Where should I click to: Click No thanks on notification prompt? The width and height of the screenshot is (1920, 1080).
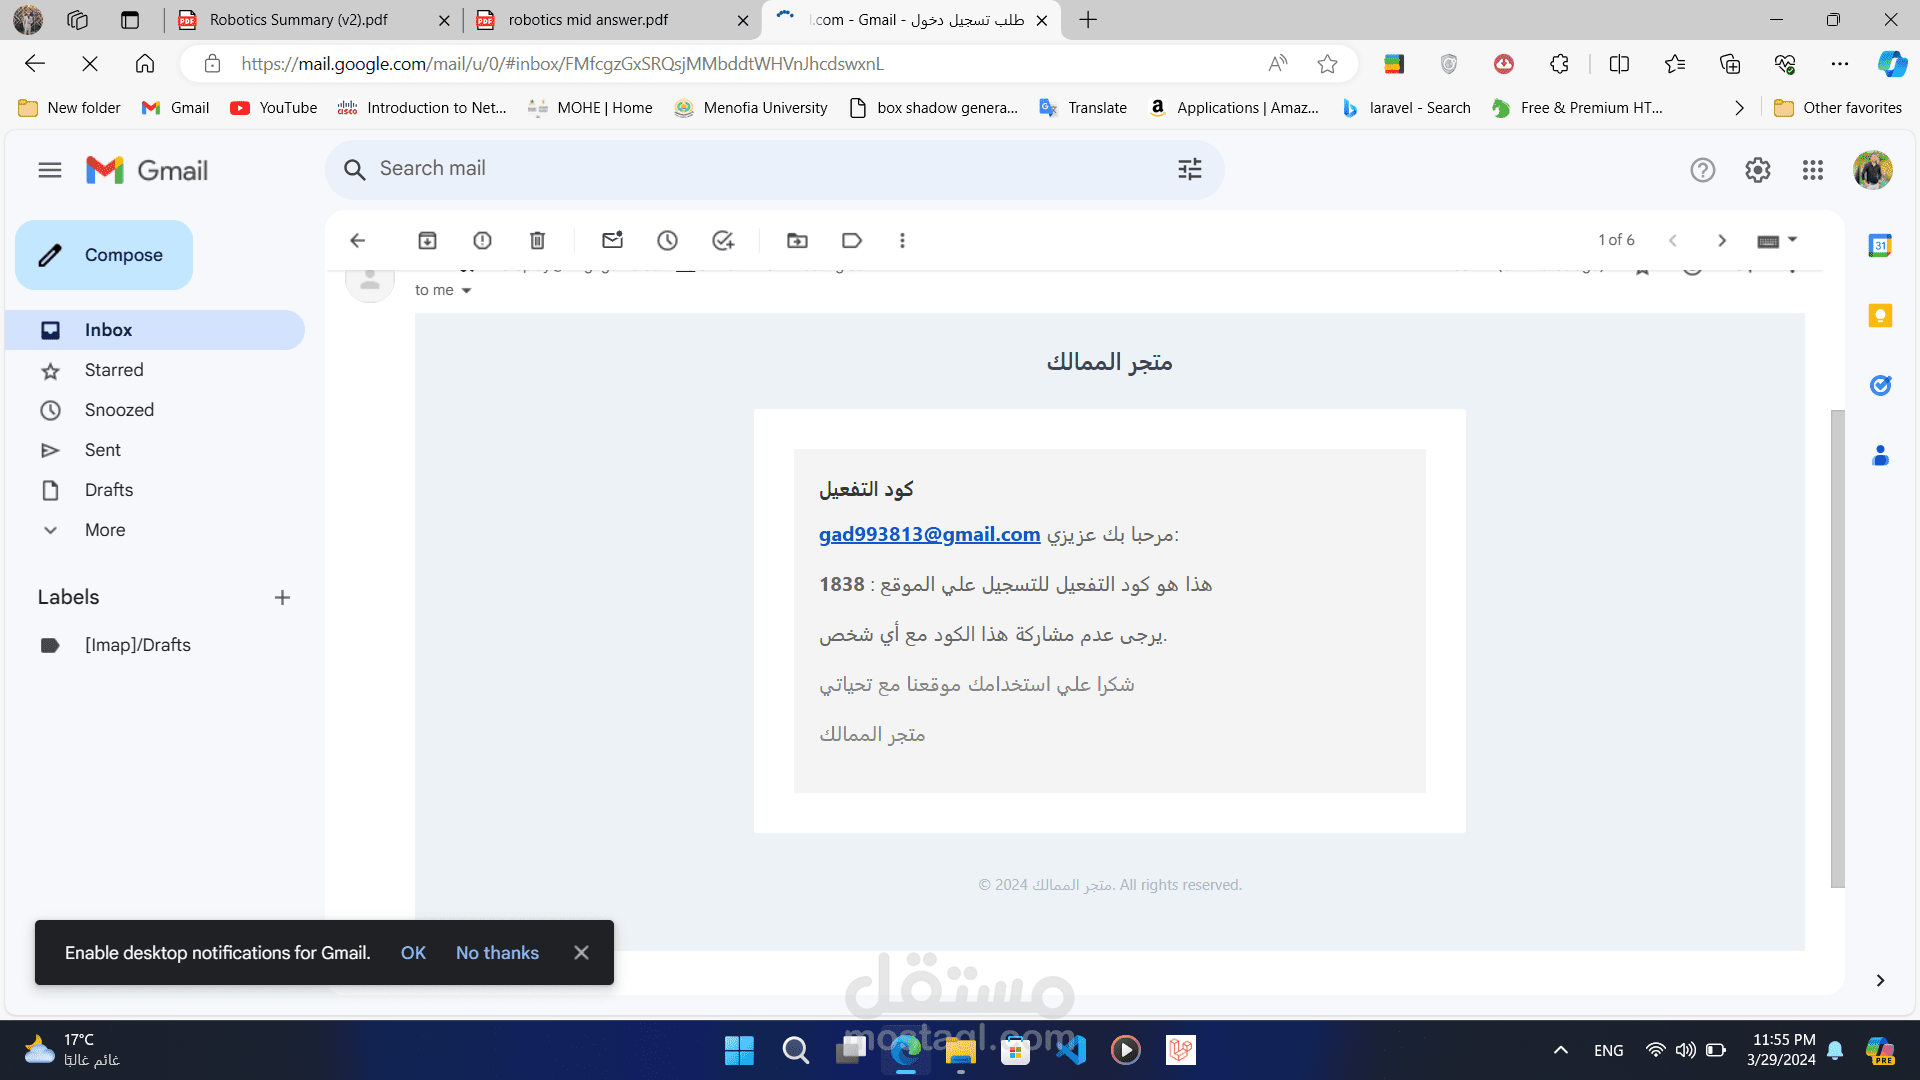tap(497, 953)
